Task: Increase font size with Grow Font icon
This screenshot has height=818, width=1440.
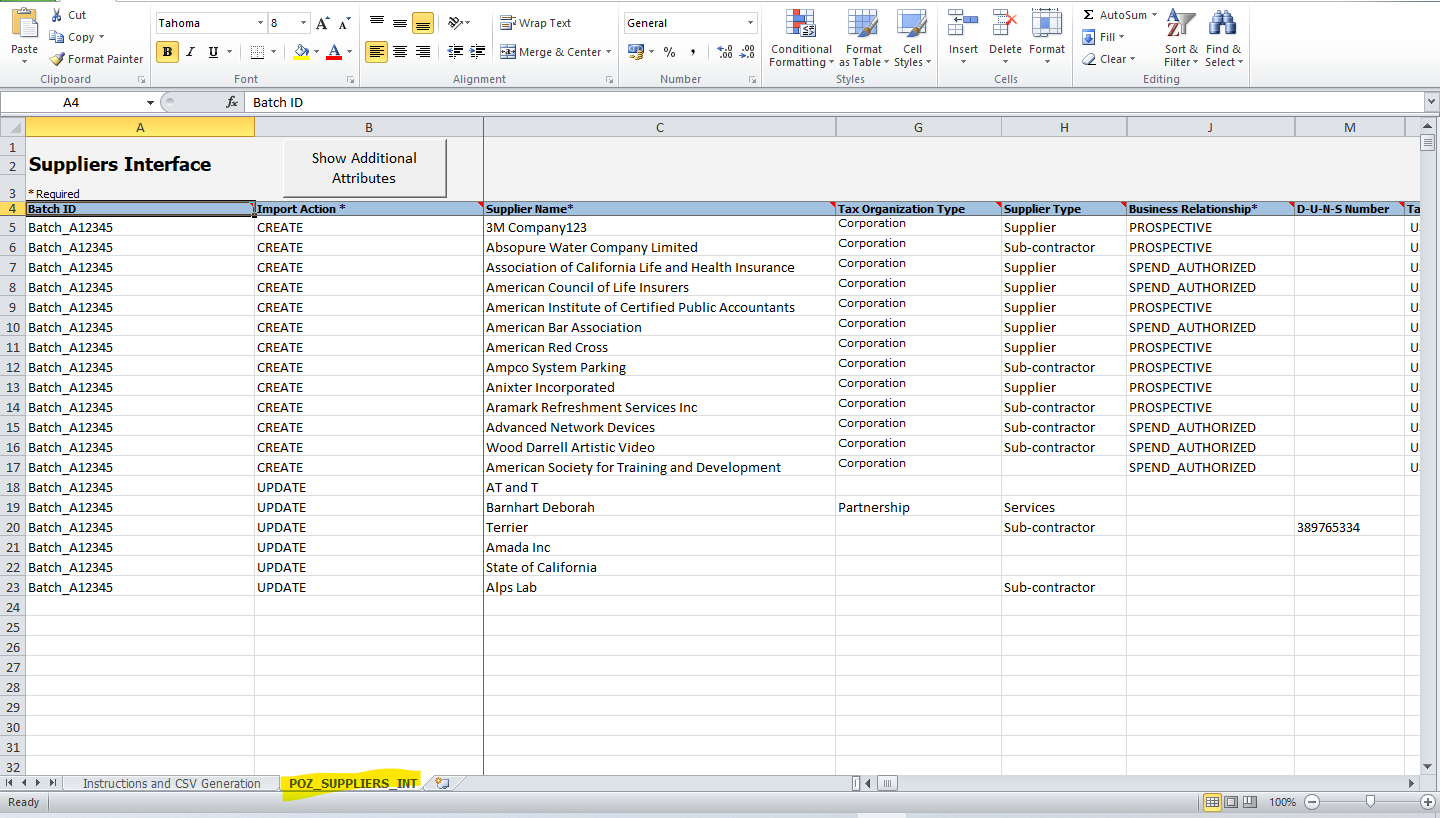Action: click(x=323, y=23)
